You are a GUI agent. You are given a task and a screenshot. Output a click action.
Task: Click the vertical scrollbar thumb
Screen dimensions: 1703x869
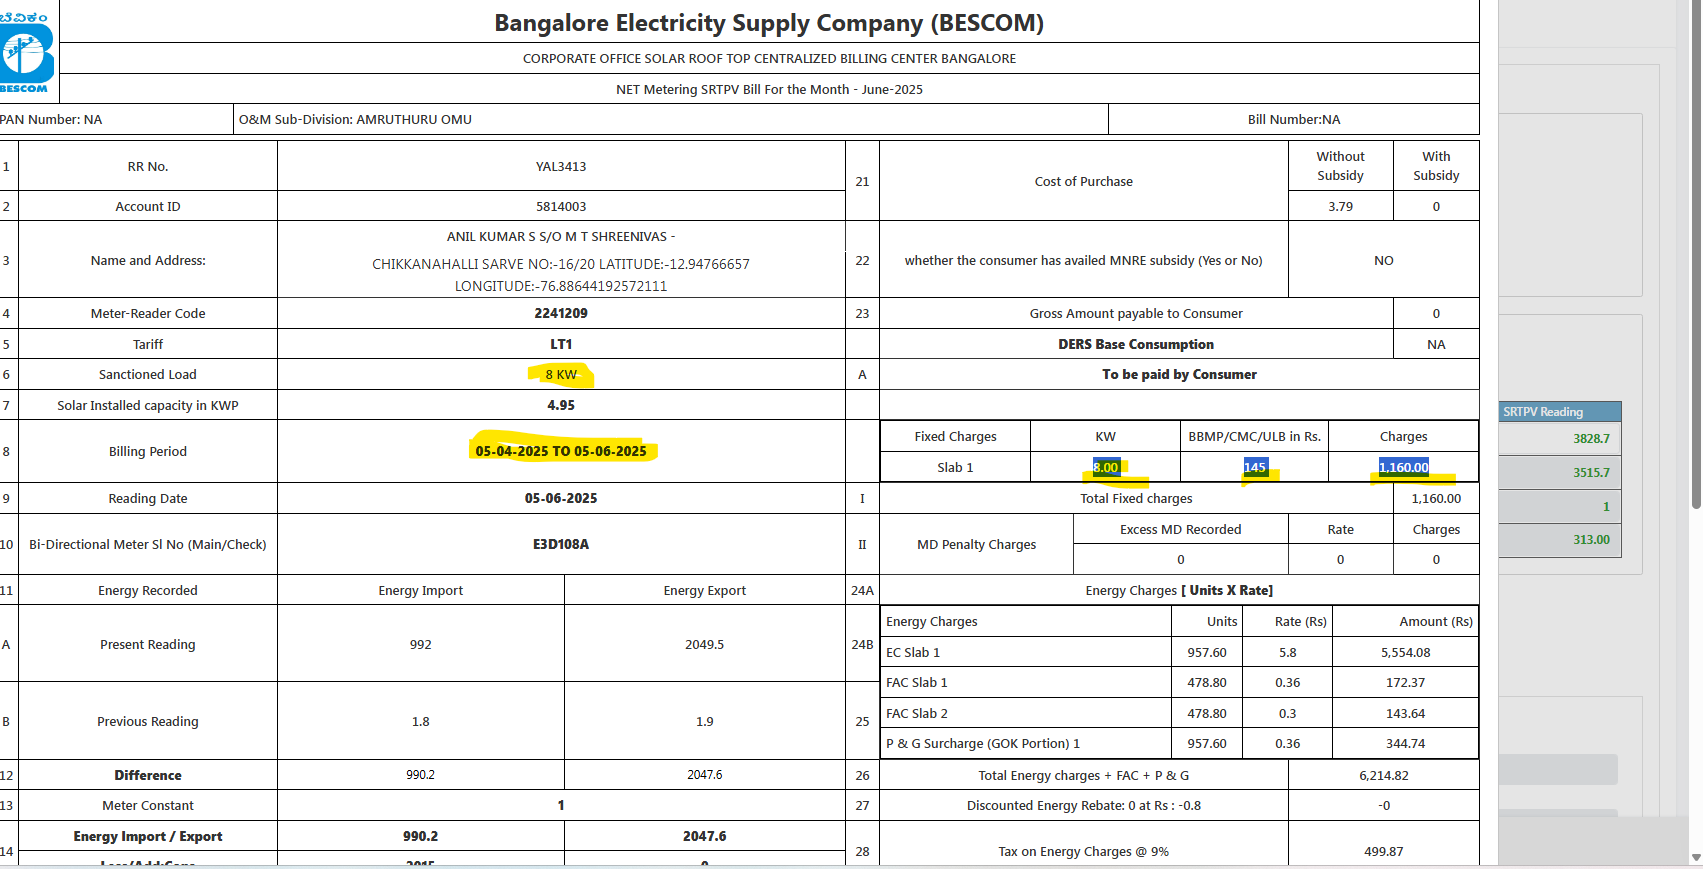pyautogui.click(x=1695, y=255)
